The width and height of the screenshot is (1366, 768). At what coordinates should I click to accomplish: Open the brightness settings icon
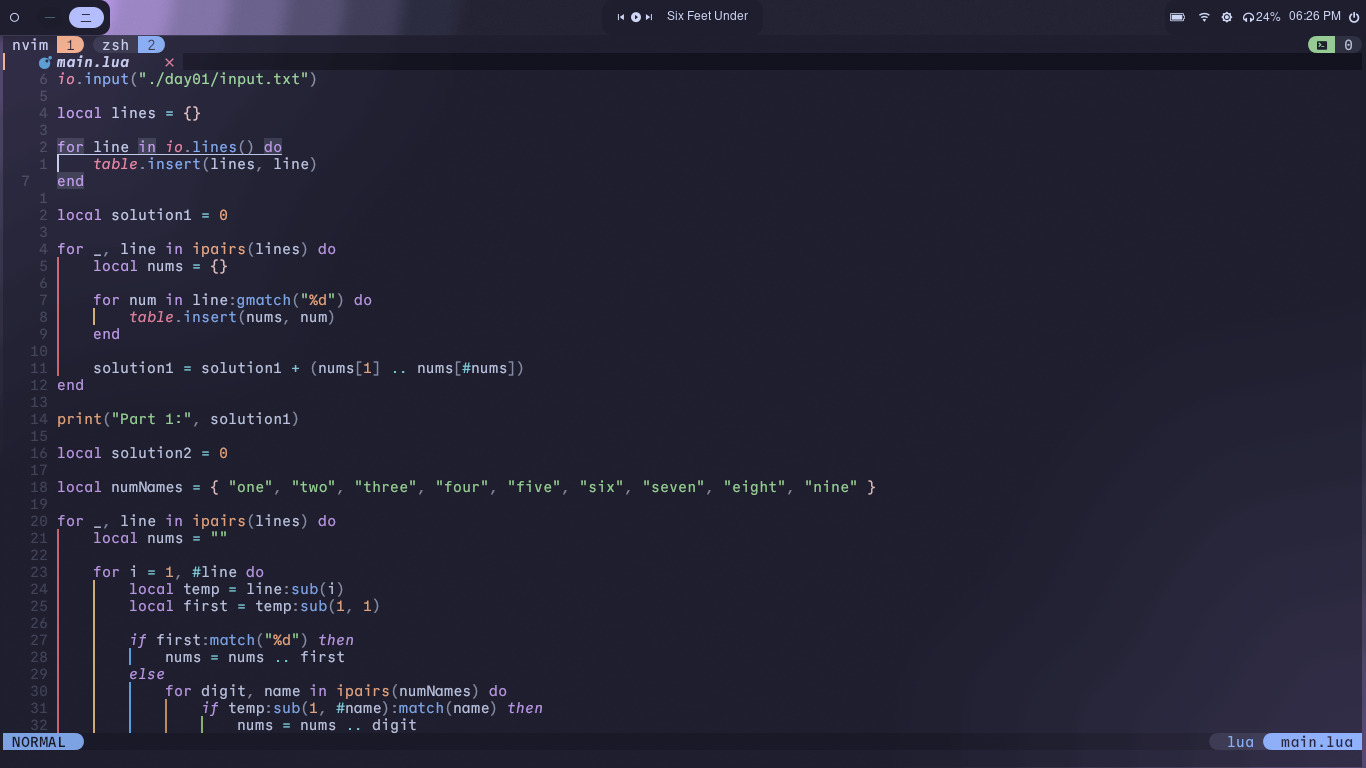1227,17
